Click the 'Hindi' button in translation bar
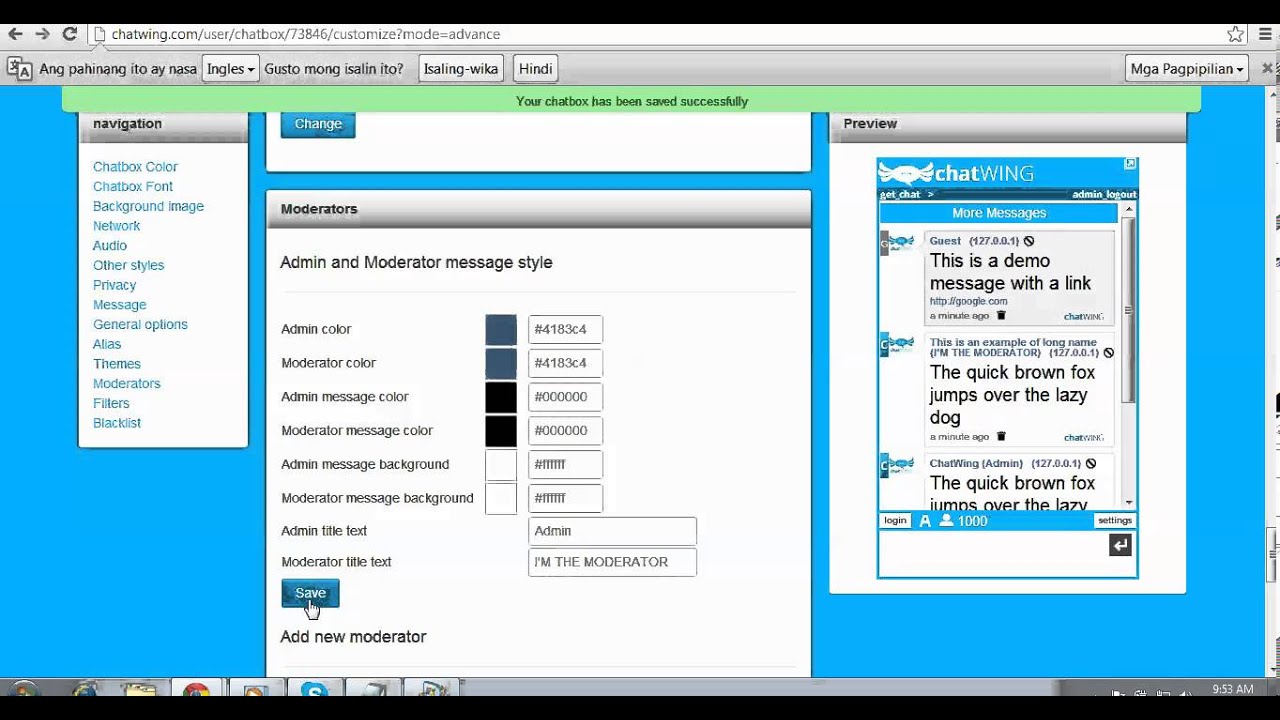 535,69
